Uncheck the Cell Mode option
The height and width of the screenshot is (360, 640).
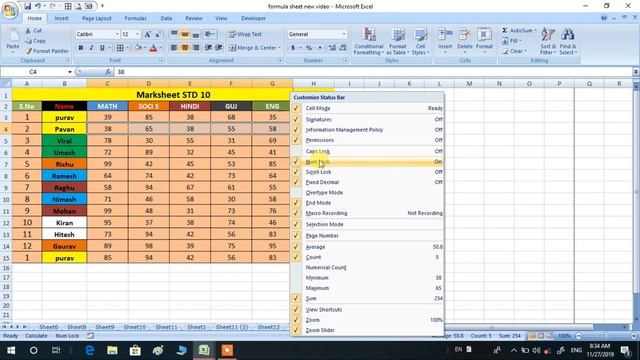click(367, 108)
